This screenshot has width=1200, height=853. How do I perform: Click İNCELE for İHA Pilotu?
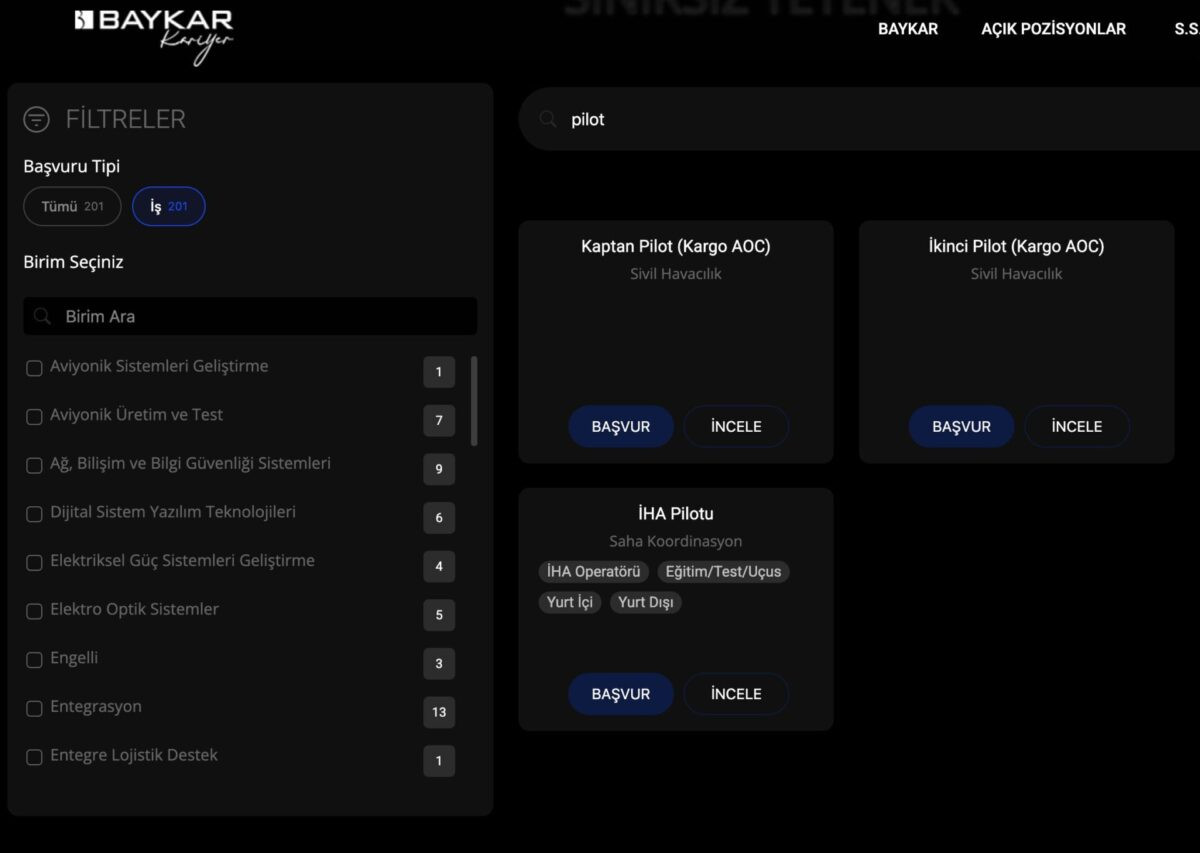click(x=736, y=694)
